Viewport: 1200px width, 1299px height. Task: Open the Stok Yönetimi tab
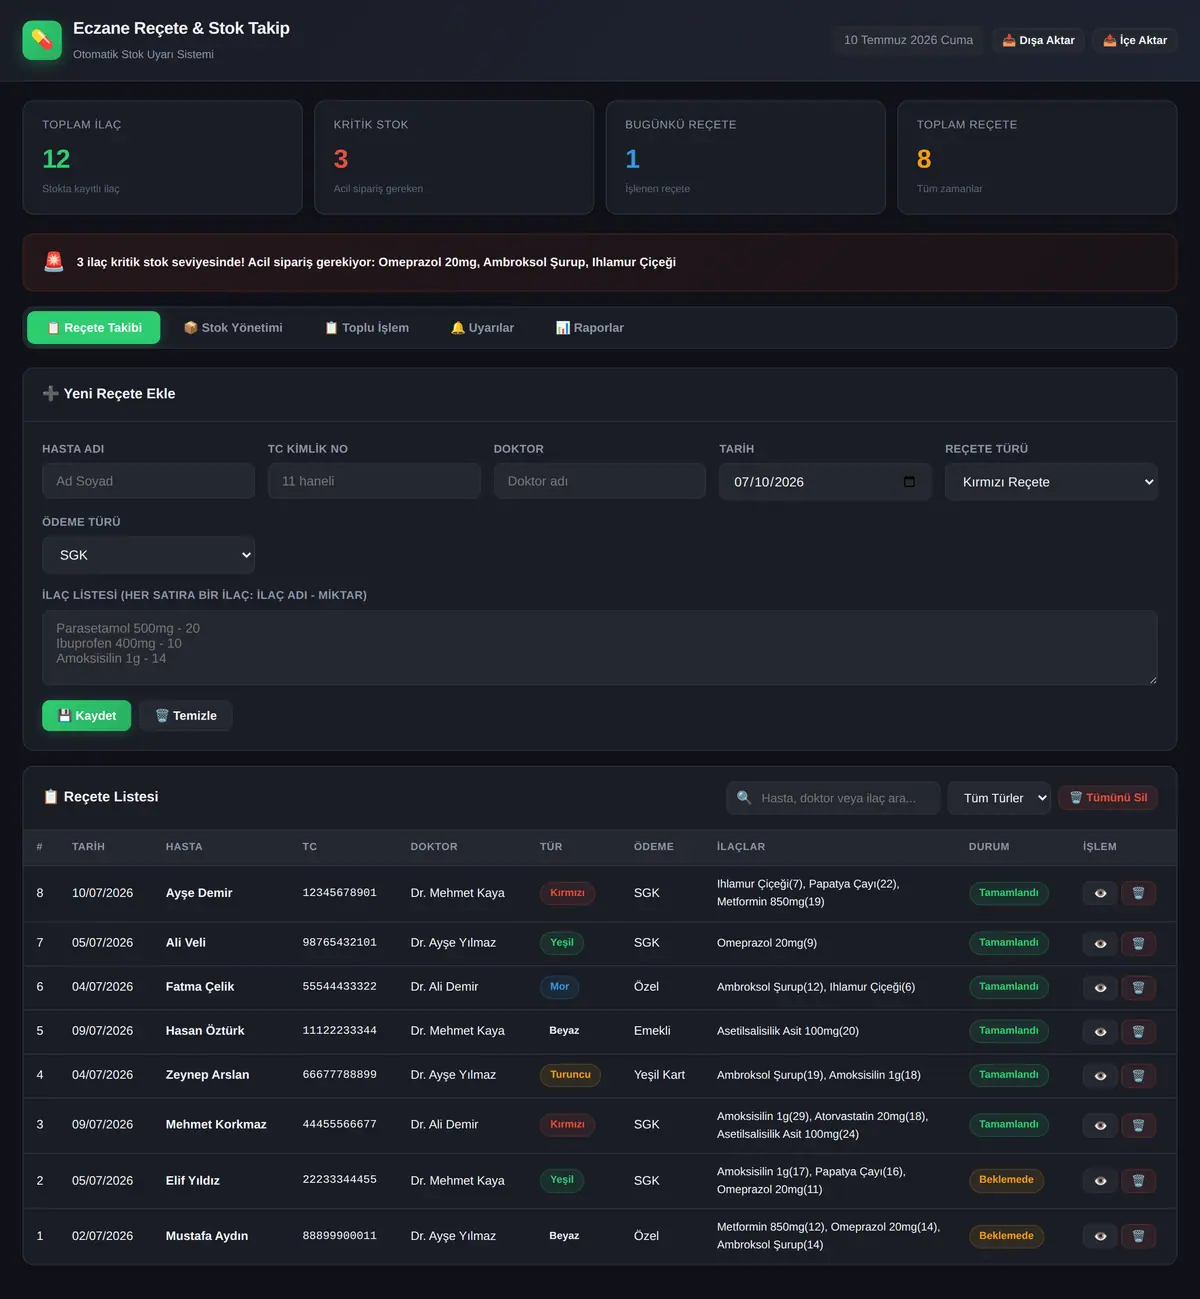pyautogui.click(x=233, y=328)
